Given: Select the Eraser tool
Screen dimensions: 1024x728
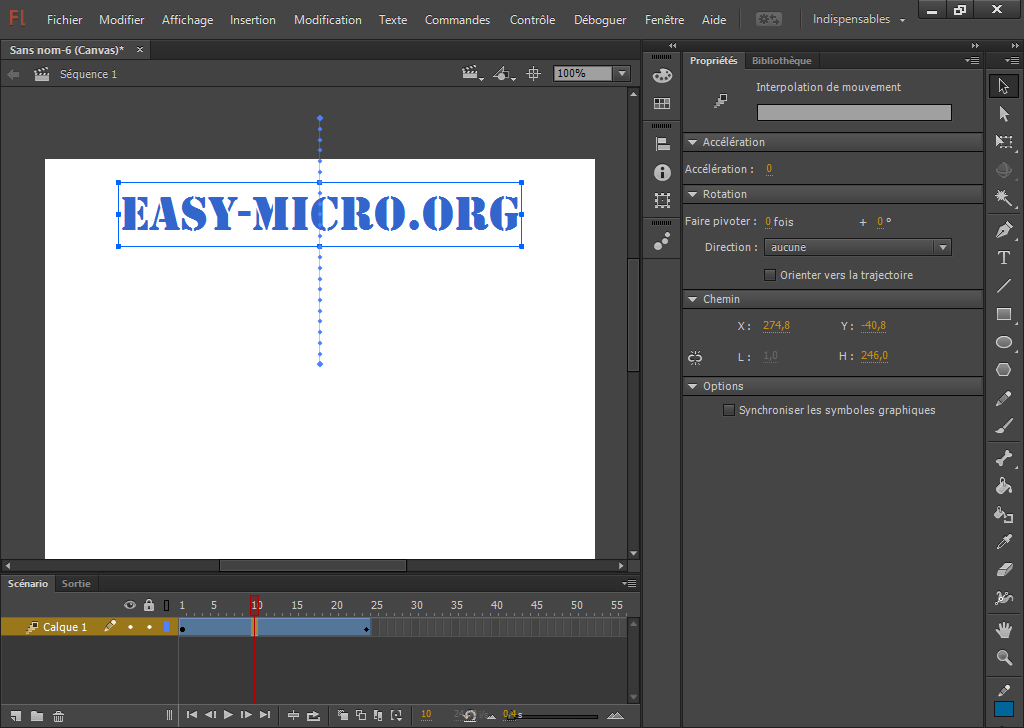Looking at the screenshot, I should click(1004, 570).
